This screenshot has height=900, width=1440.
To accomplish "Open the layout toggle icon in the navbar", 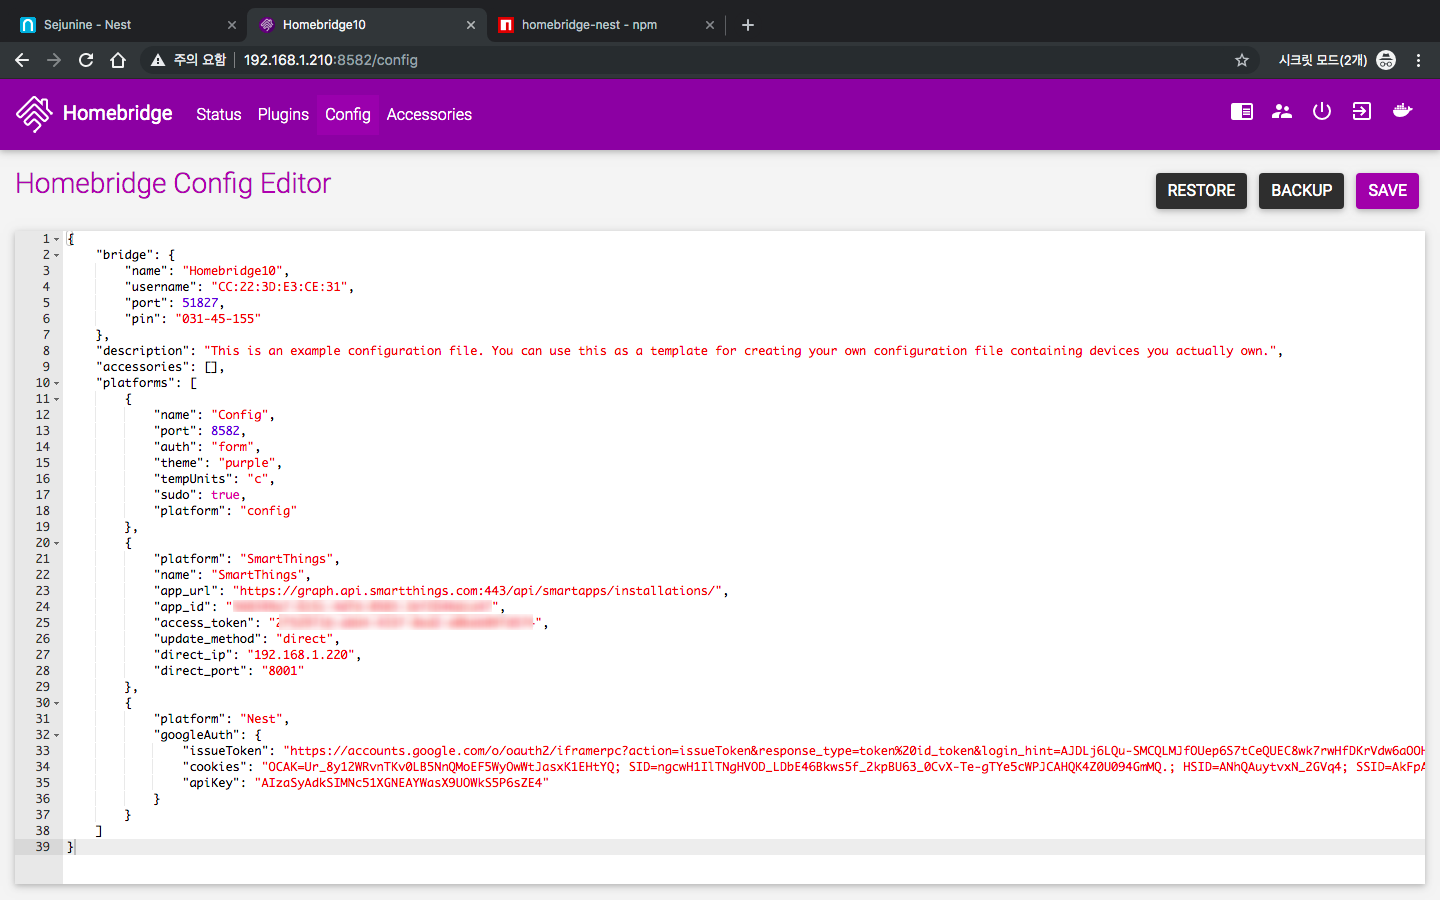I will pos(1242,112).
